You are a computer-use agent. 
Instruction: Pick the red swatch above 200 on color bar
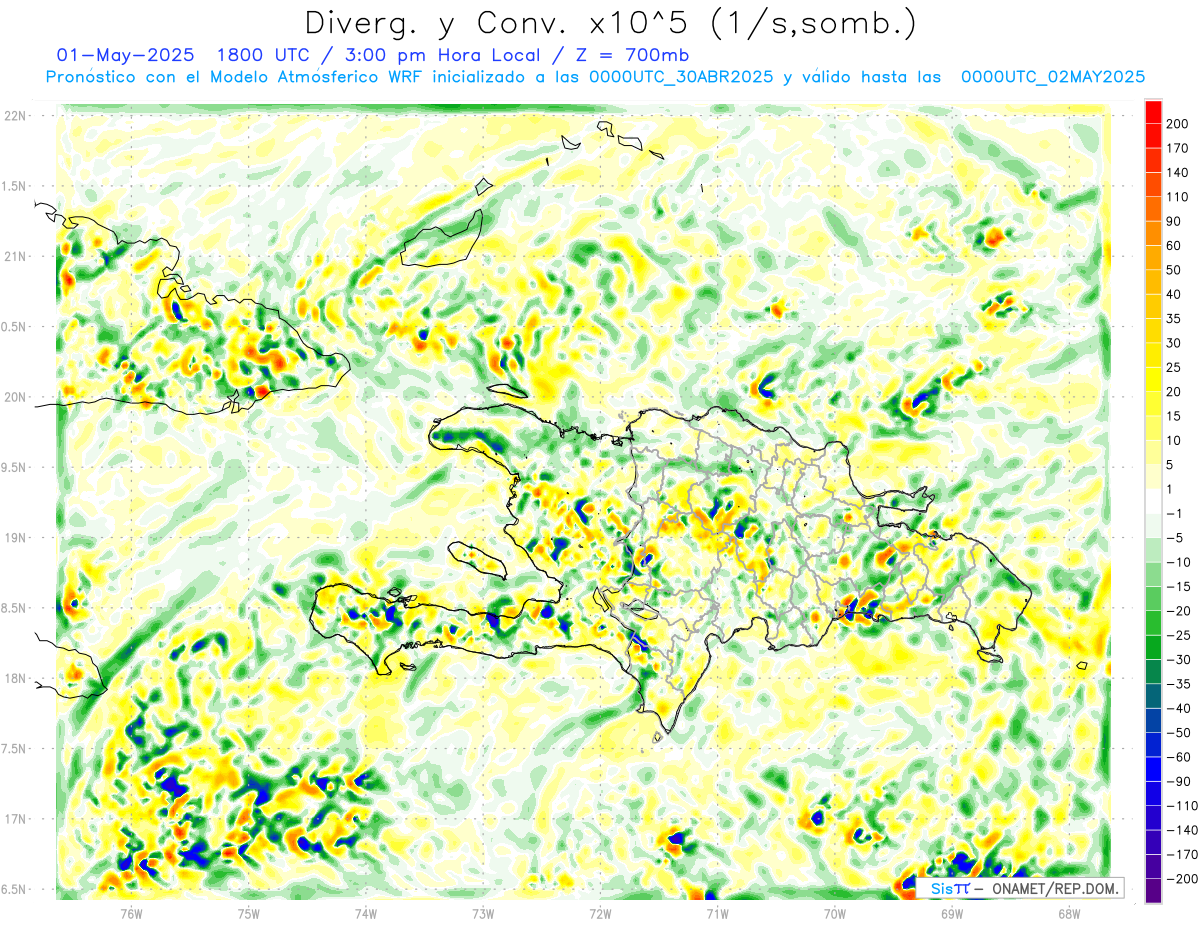point(1153,112)
